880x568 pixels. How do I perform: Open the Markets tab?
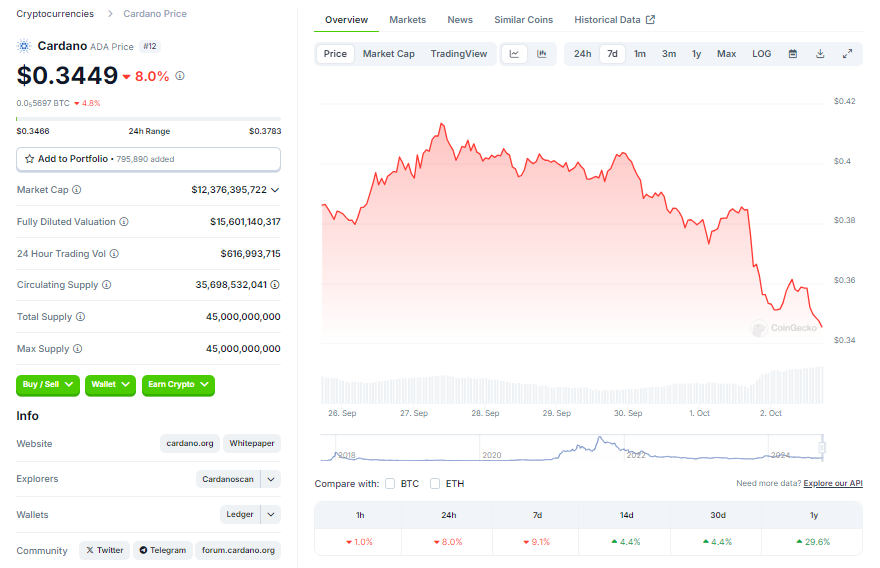(407, 20)
